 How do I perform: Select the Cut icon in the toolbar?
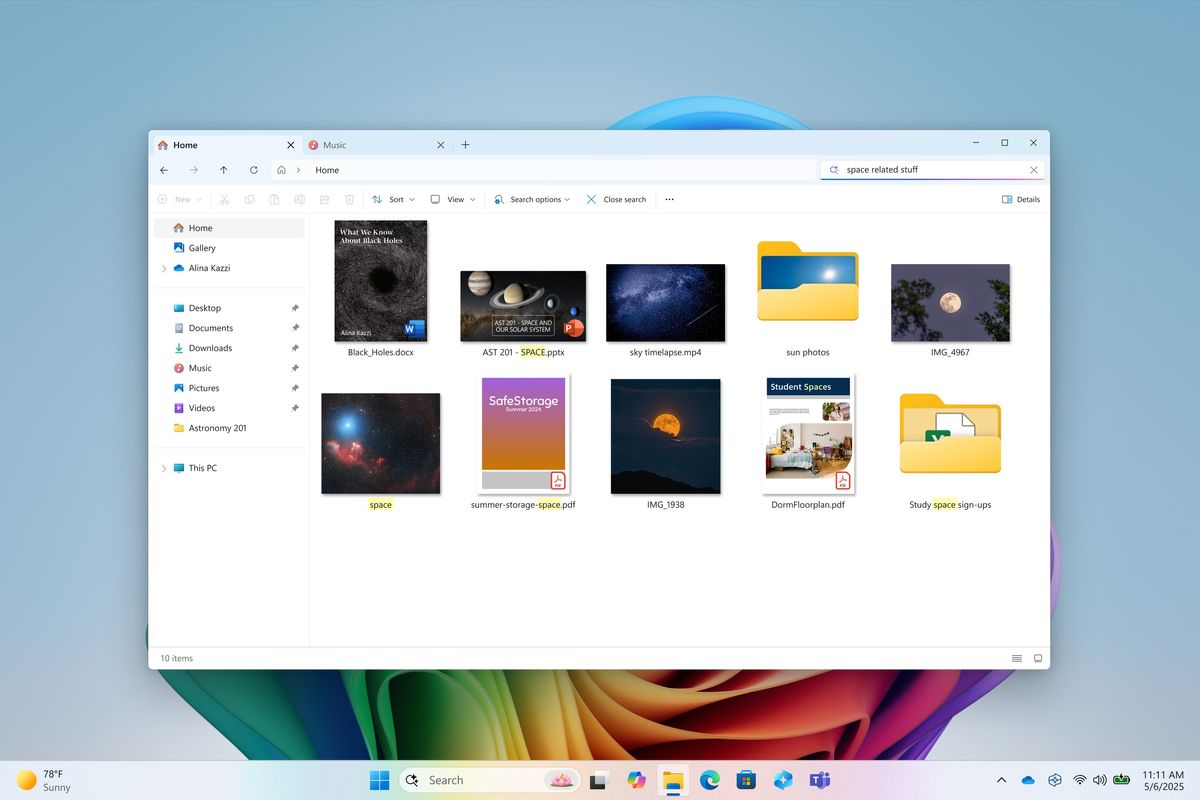pos(227,199)
